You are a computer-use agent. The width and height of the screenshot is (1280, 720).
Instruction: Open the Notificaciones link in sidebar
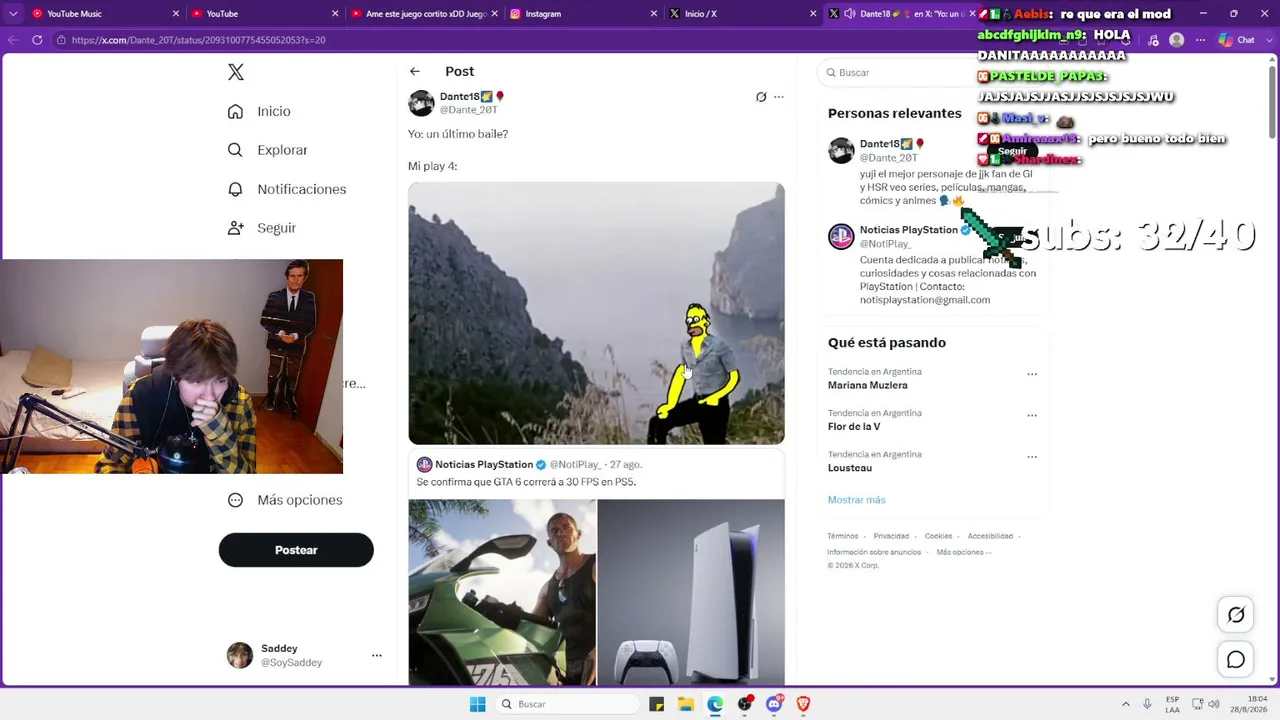tap(302, 189)
